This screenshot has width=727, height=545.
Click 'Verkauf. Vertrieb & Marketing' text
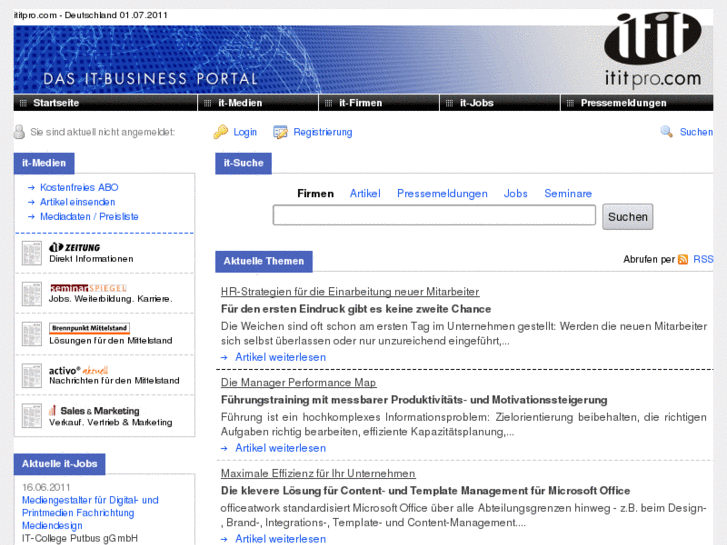(110, 422)
